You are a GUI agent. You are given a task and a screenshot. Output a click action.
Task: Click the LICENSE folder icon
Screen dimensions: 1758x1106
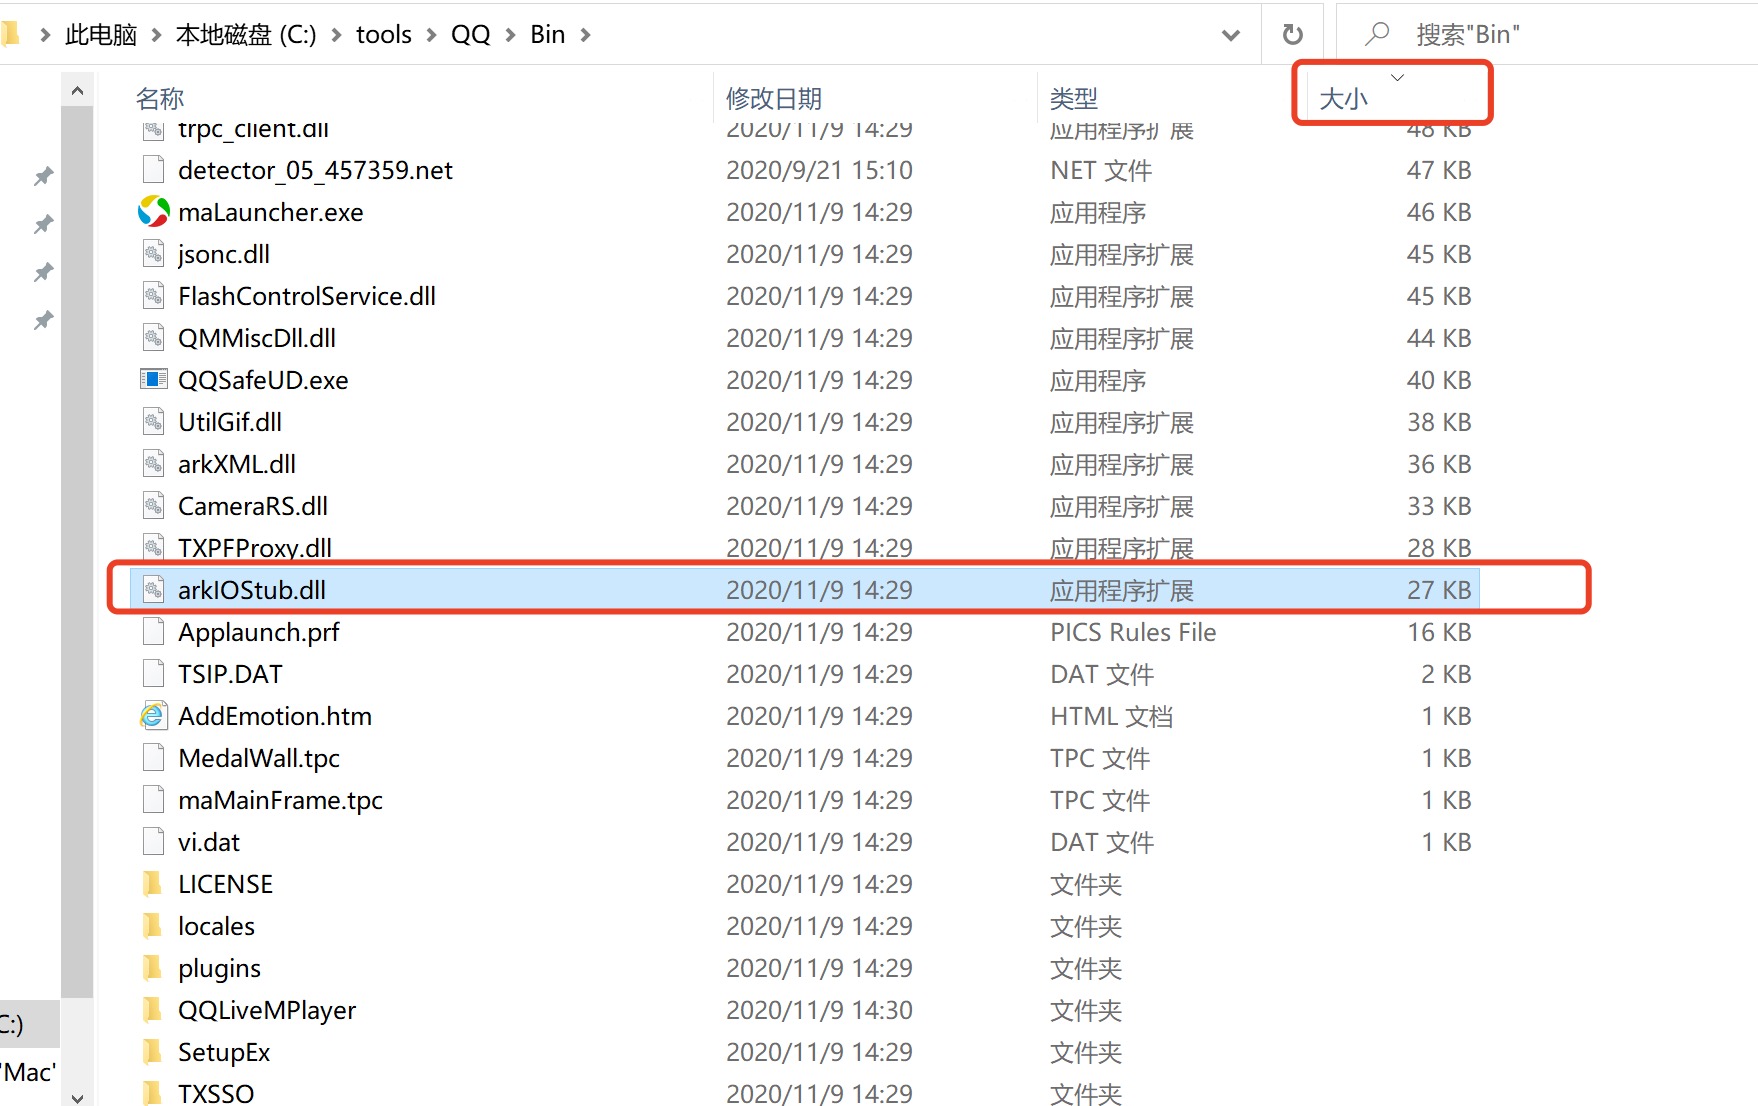pos(153,884)
